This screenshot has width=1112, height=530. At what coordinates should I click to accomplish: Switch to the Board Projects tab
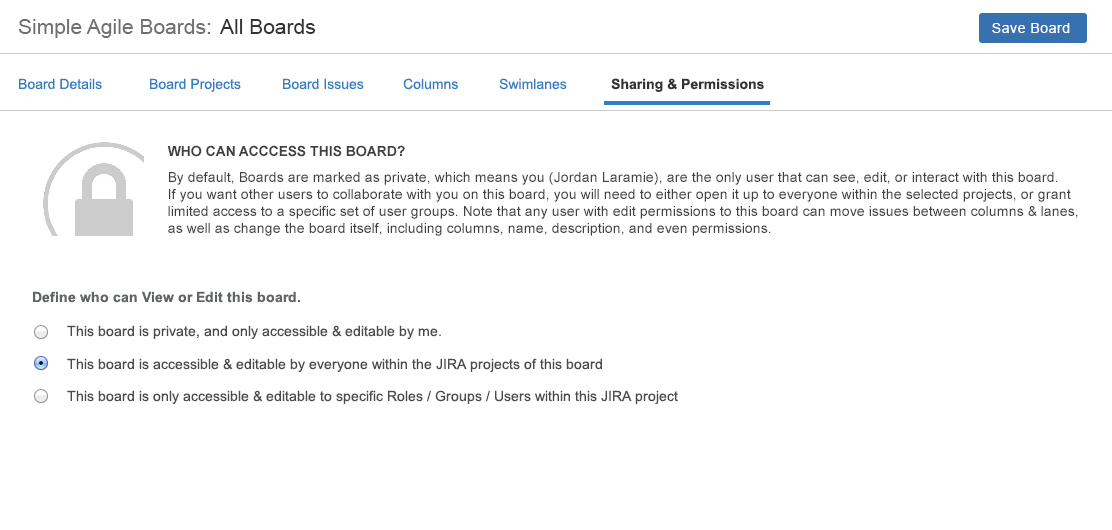point(194,84)
